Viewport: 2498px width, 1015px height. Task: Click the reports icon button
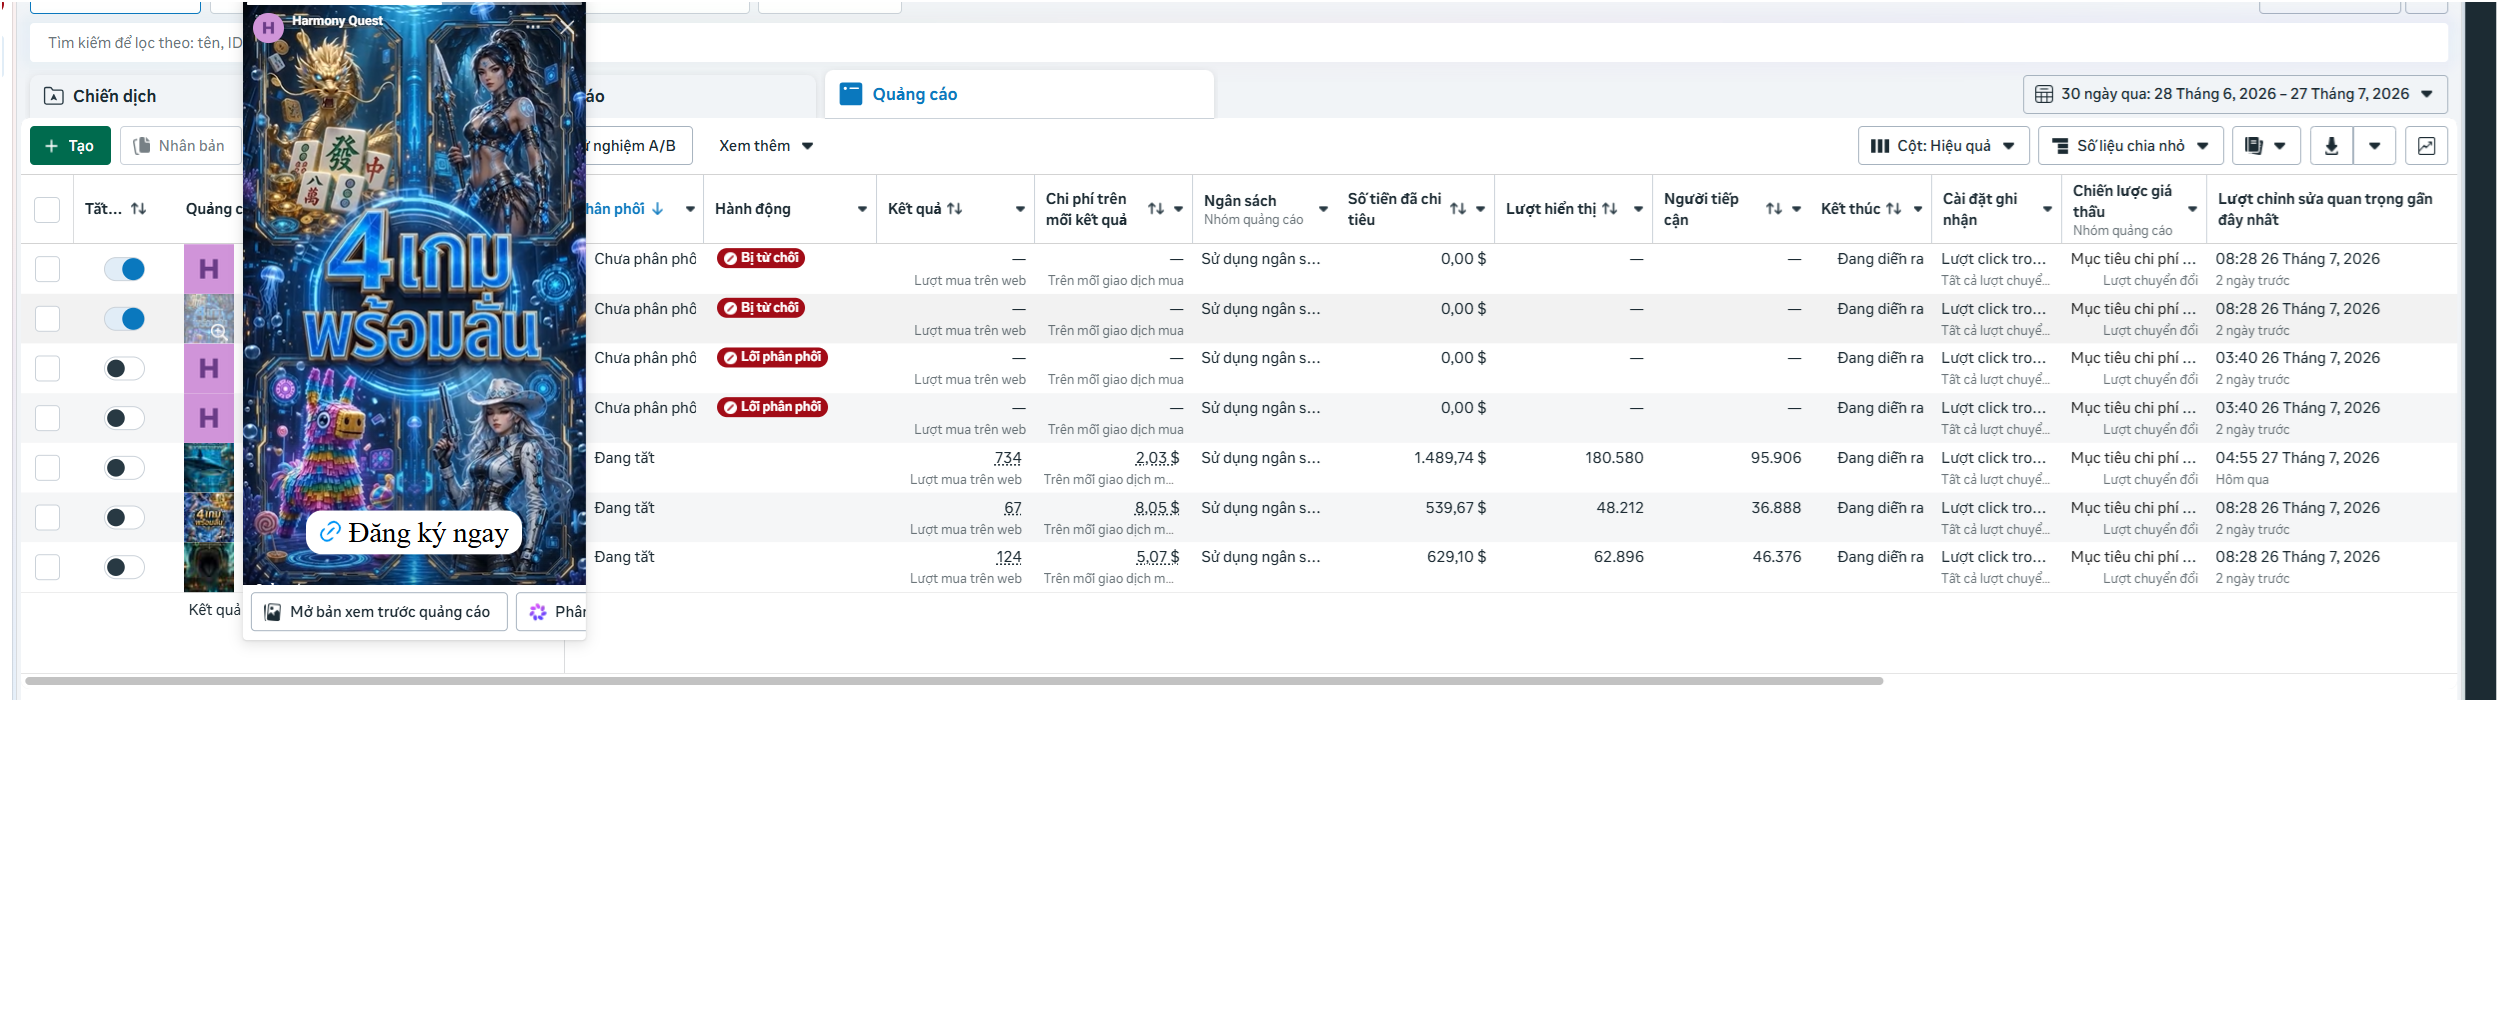(x=2266, y=146)
